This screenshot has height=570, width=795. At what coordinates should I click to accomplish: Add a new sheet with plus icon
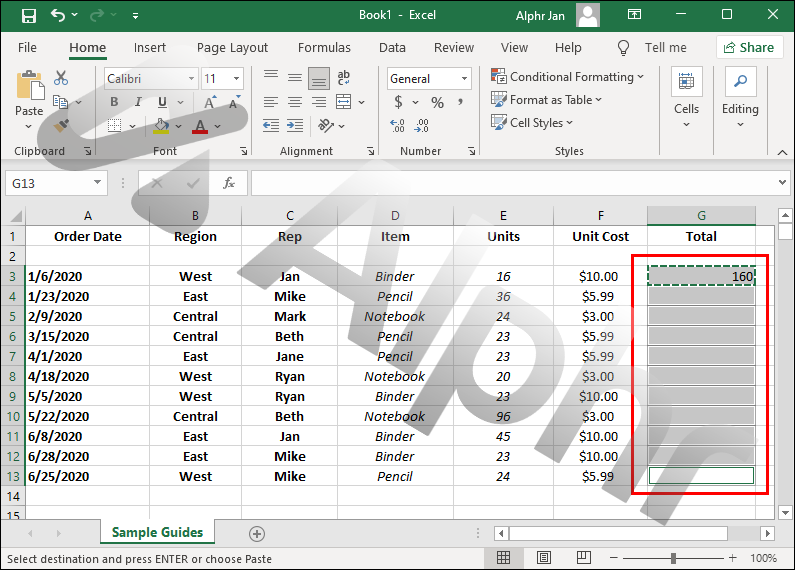click(x=257, y=533)
